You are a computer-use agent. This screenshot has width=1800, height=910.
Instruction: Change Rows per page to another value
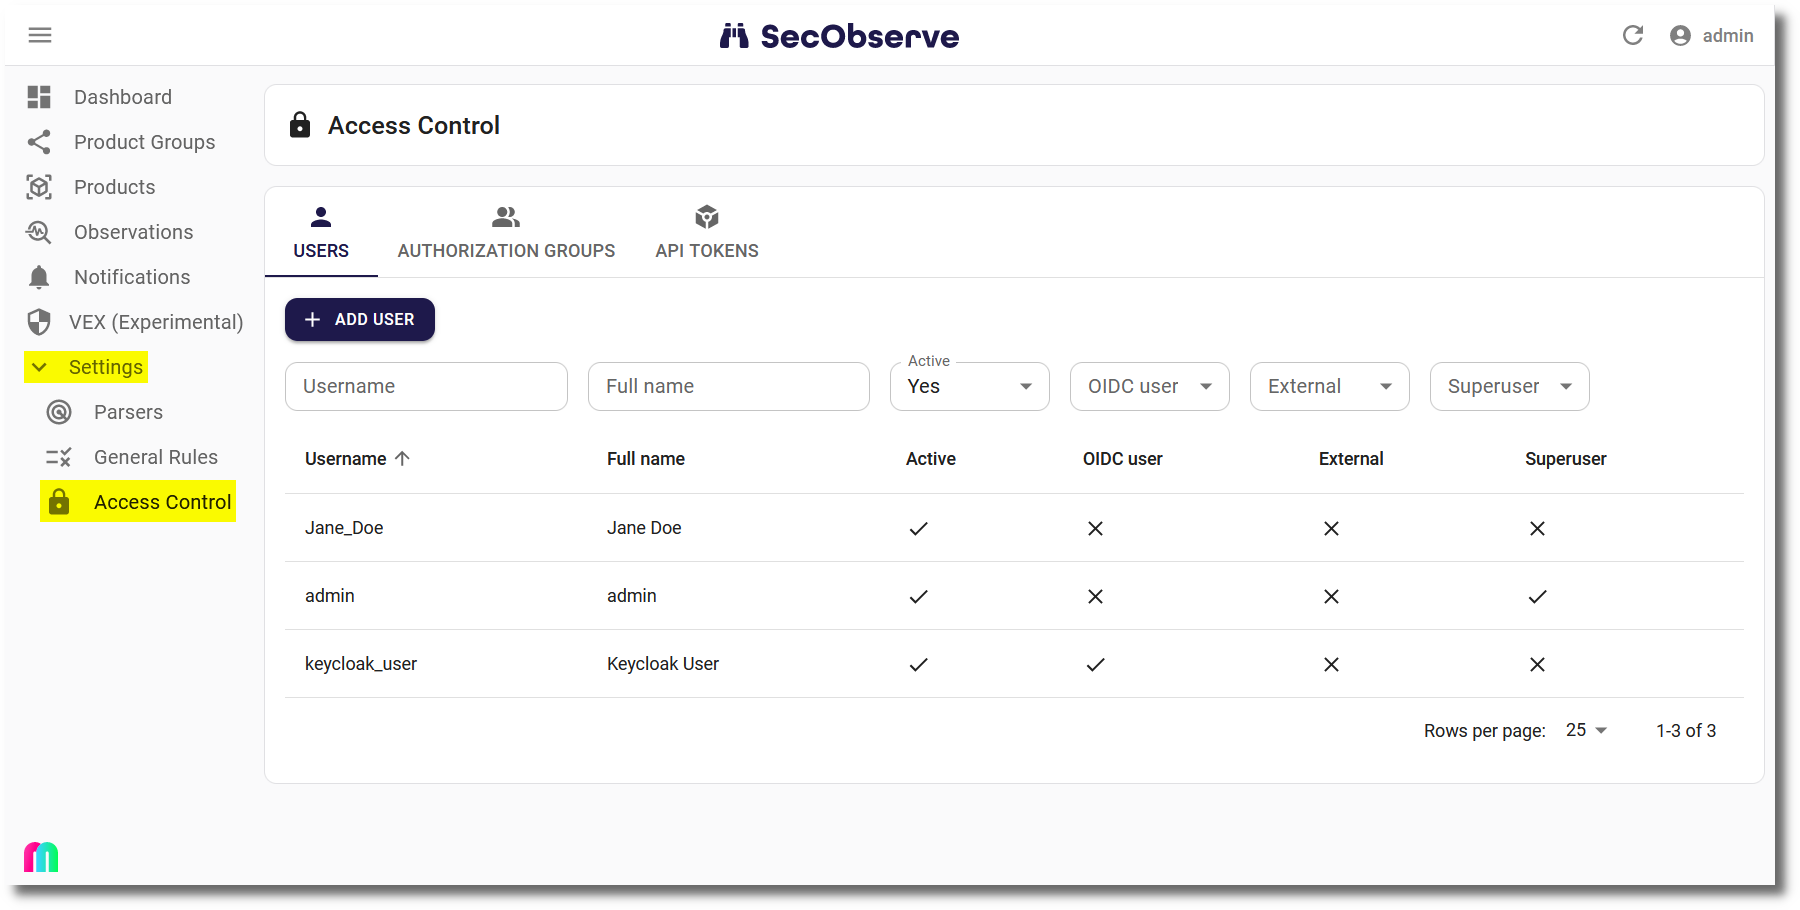click(1585, 730)
